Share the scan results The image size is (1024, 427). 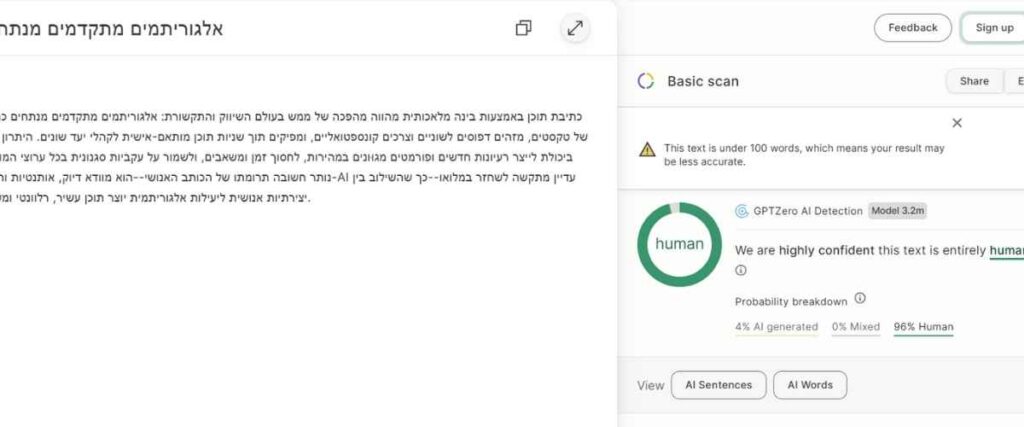[x=974, y=81]
